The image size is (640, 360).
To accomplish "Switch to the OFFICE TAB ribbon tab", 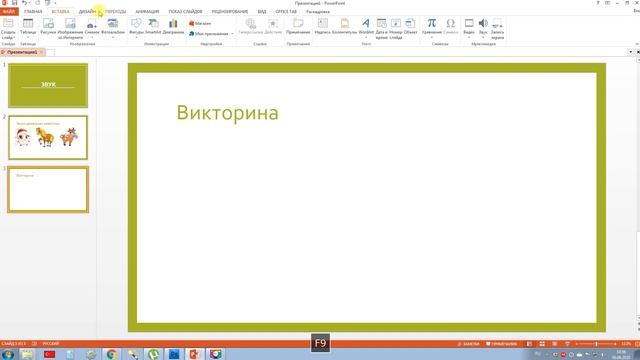I will pos(286,11).
